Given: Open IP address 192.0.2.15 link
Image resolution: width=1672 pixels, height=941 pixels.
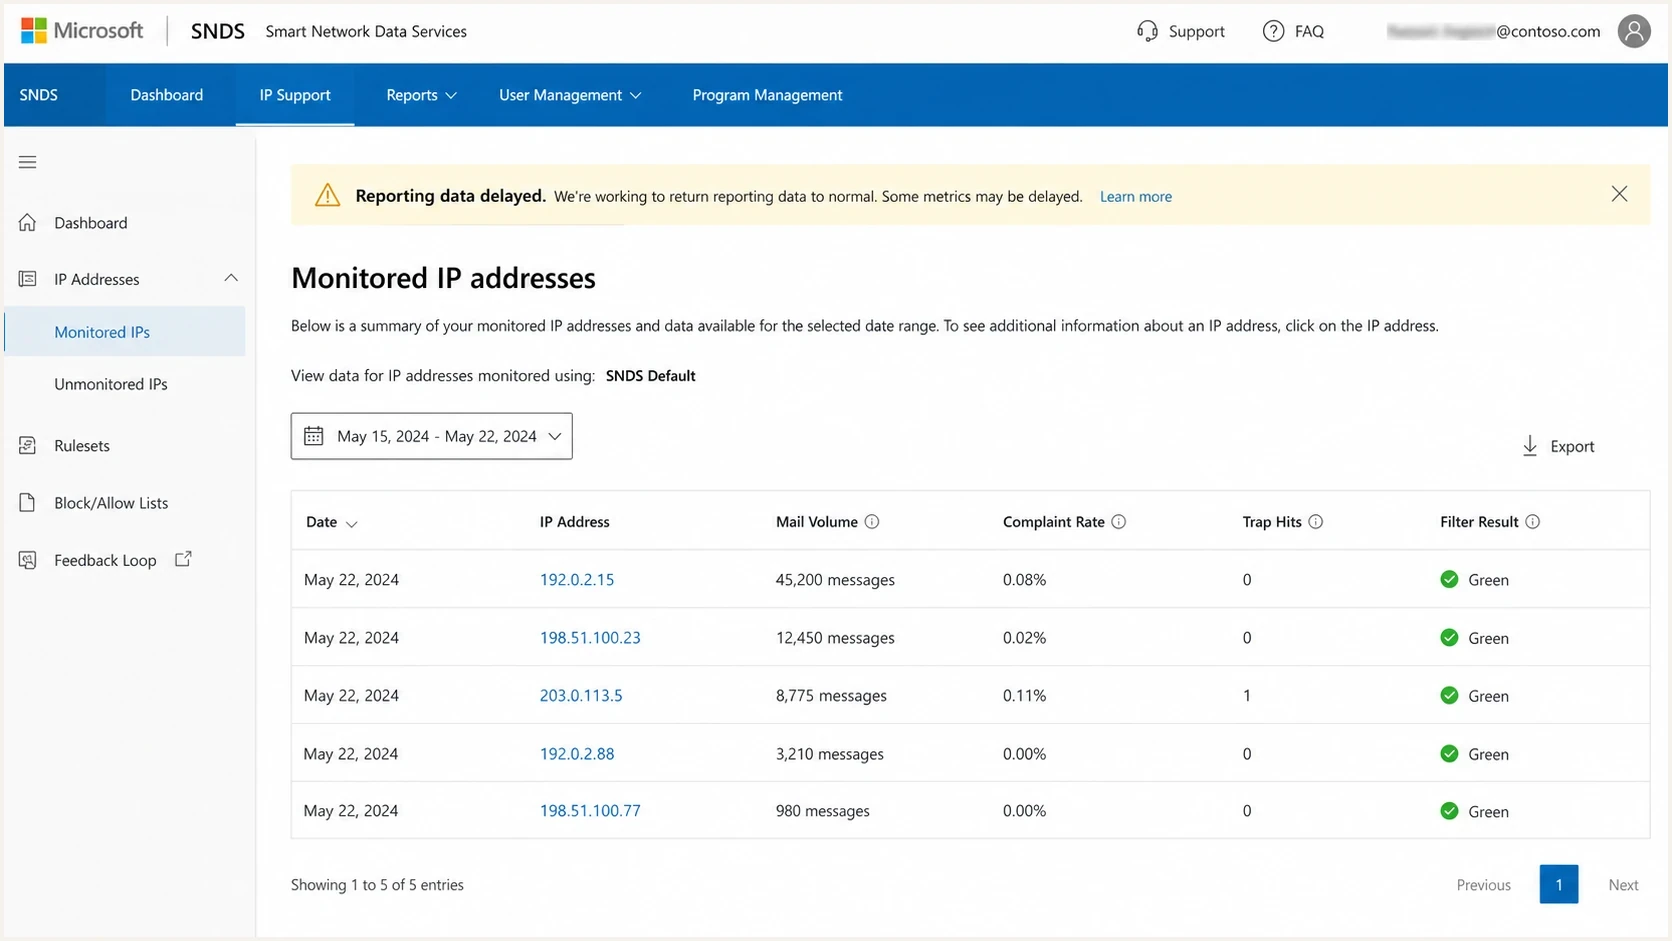Looking at the screenshot, I should point(577,579).
